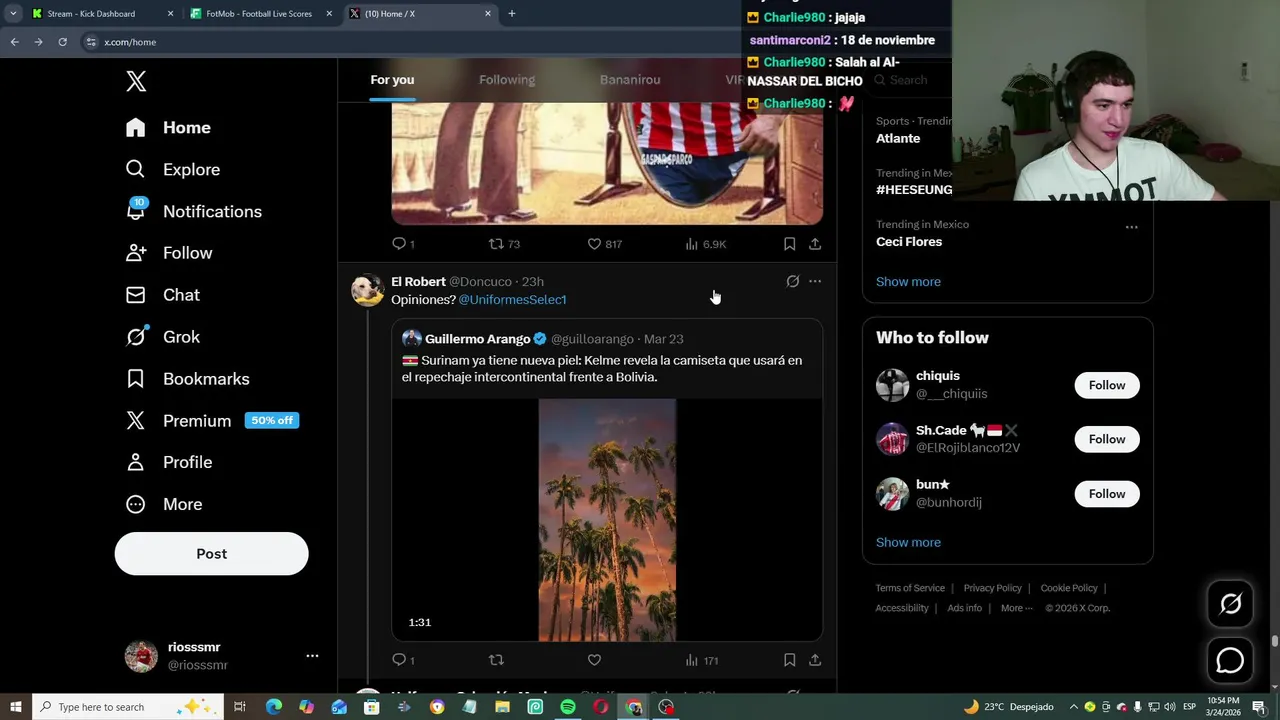The height and width of the screenshot is (720, 1280).
Task: Ask Grok about El Robert's post
Action: (793, 282)
